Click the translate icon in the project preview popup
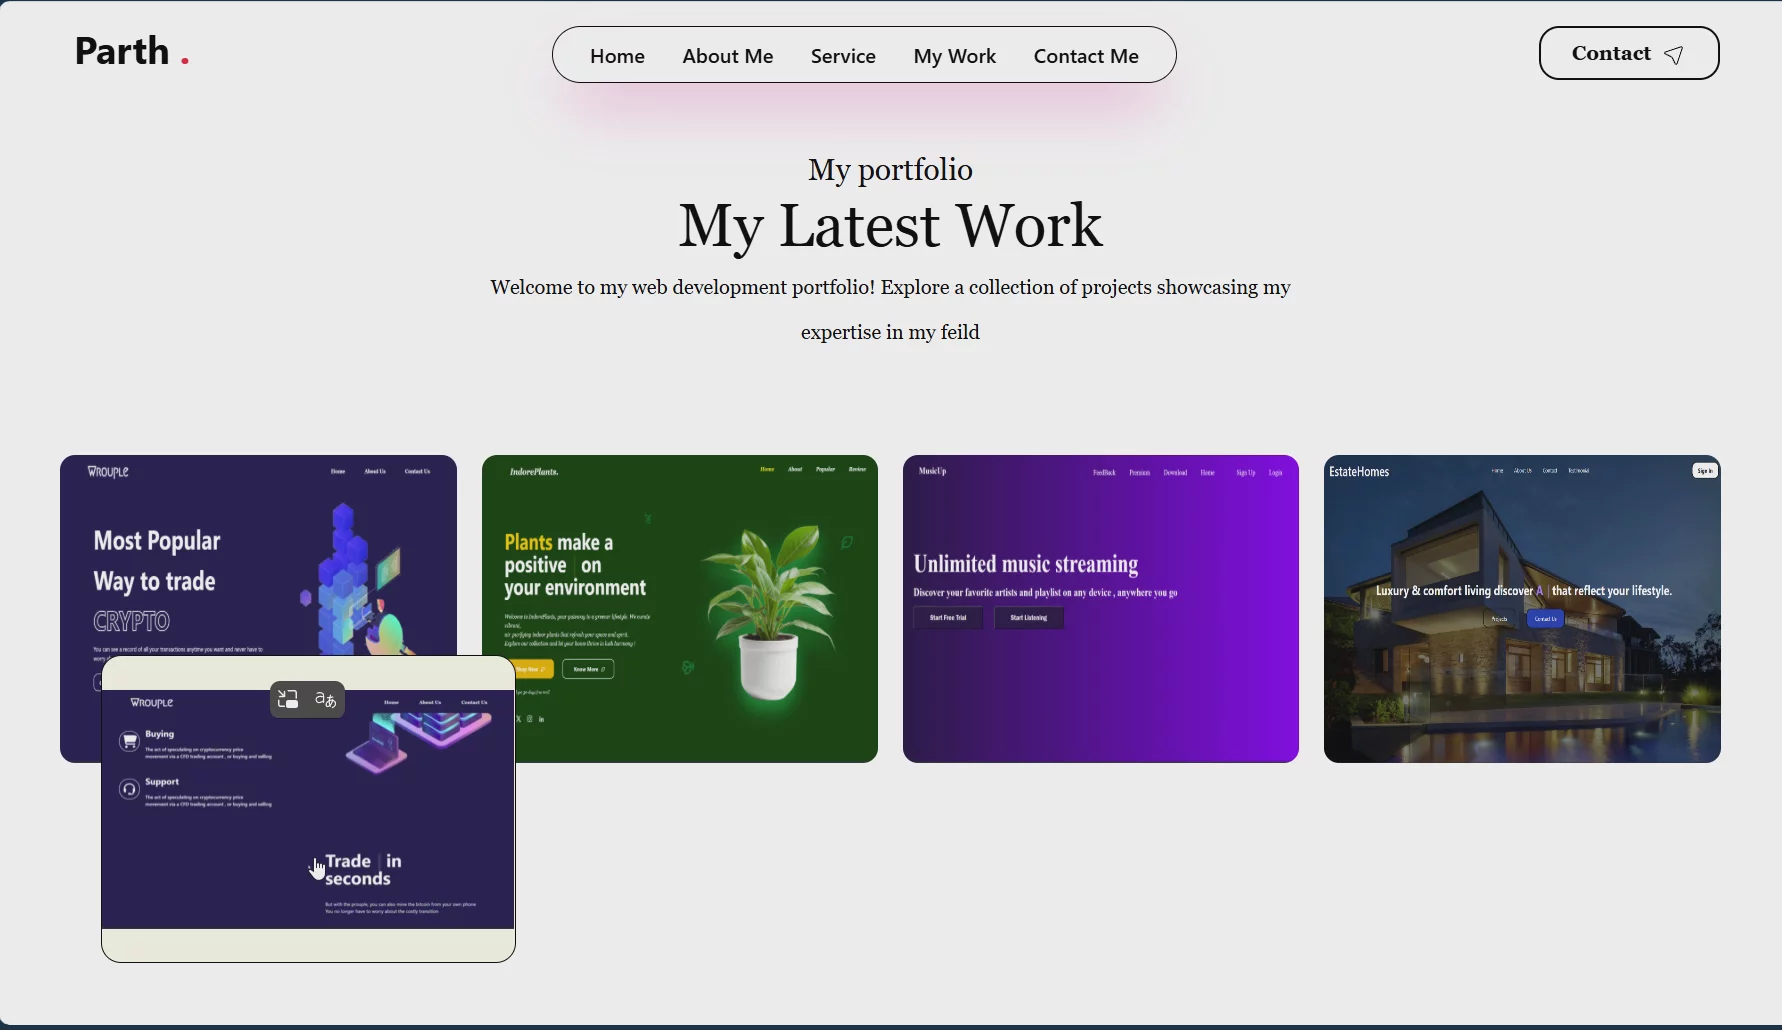Image resolution: width=1782 pixels, height=1030 pixels. 325,699
